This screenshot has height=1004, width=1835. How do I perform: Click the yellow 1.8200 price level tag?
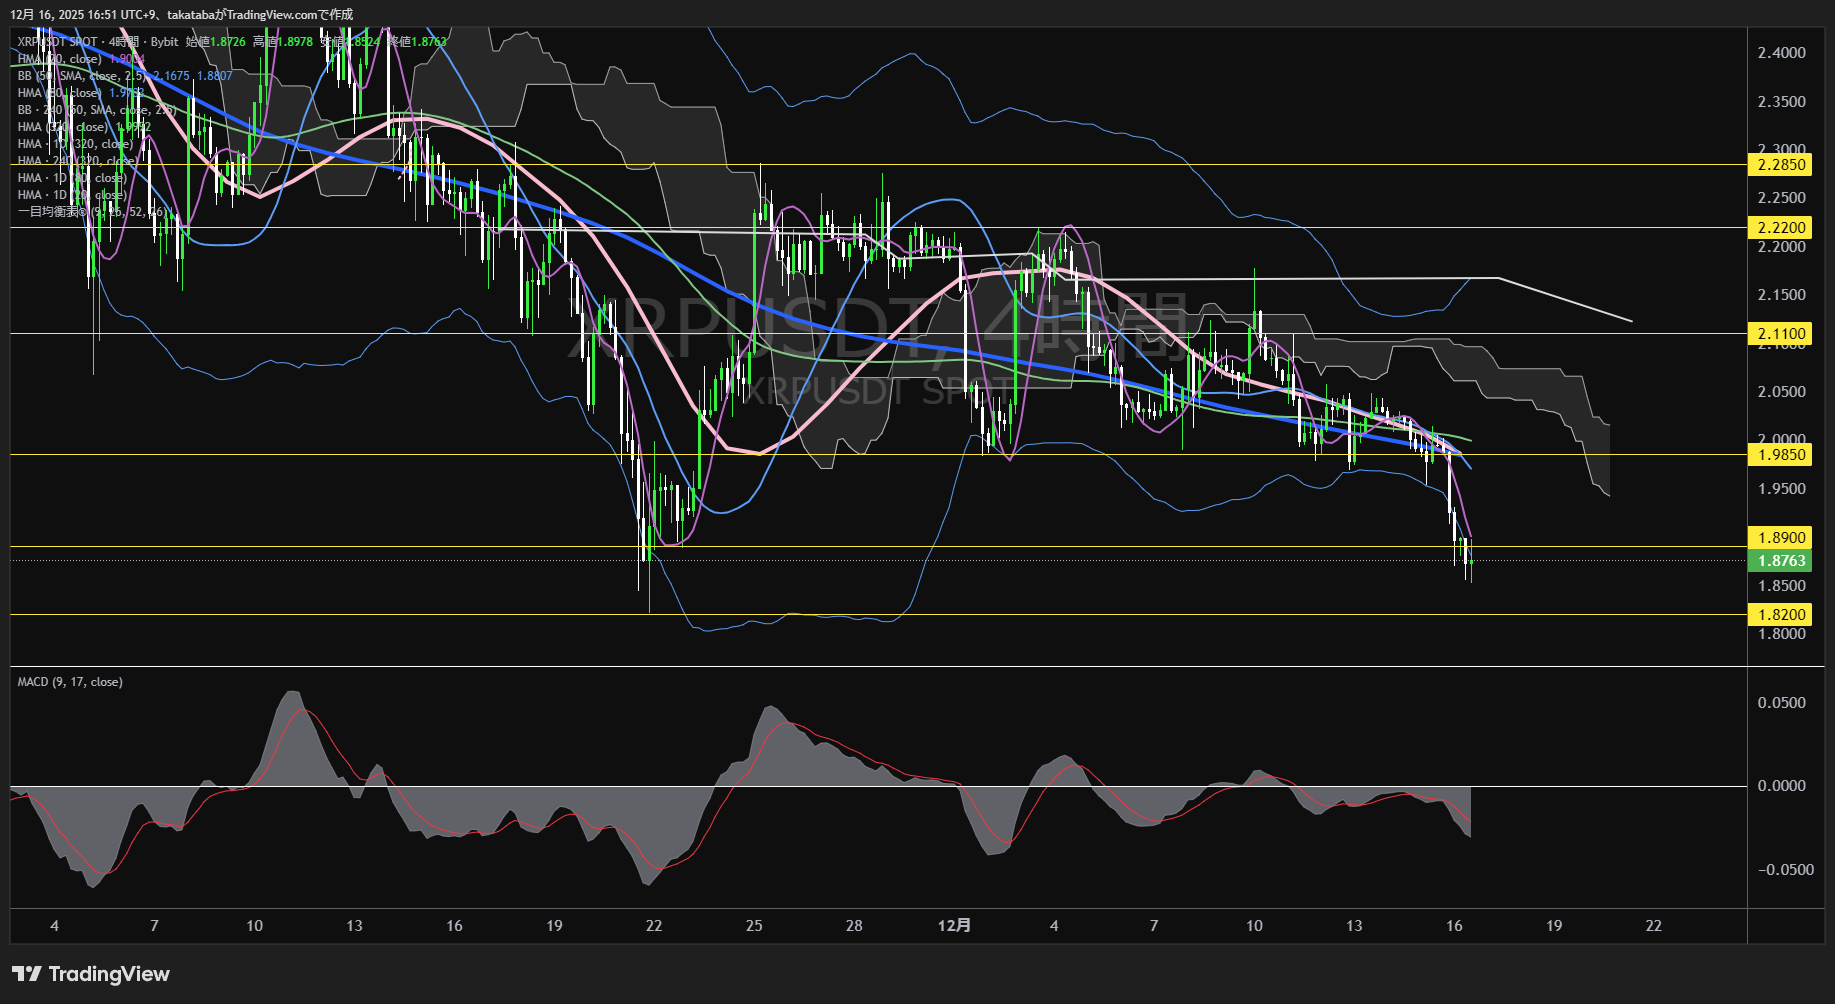click(1781, 615)
